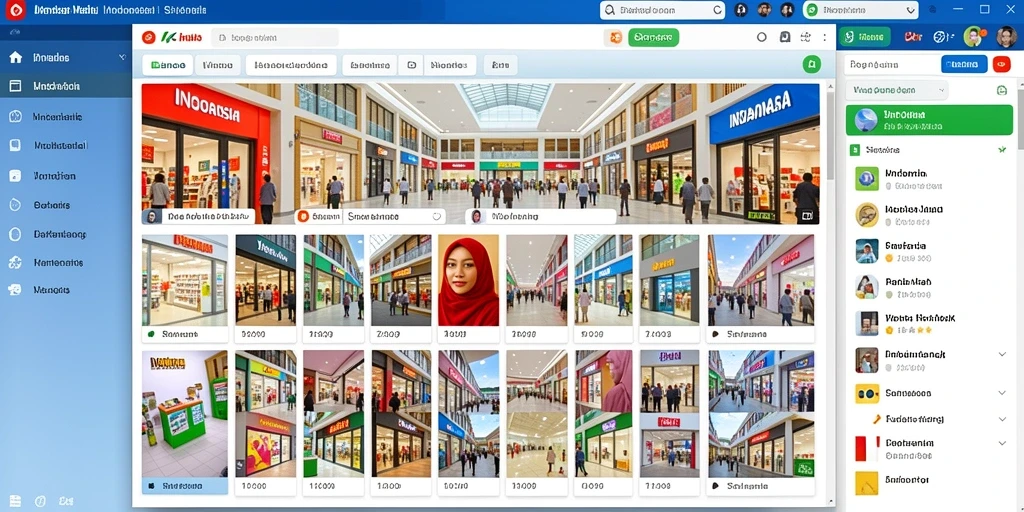The image size is (1024, 512).
Task: Click the reload arrow inside the title bar search box
Action: 717,10
